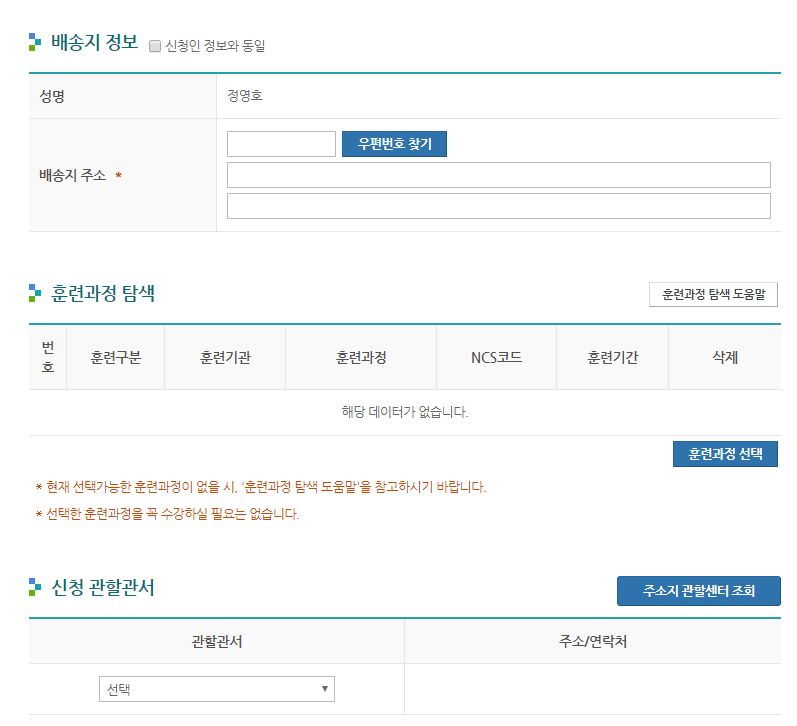Open 훈련과정 탐색 도움말 button
Screen dimensions: 797x726
coord(713,294)
